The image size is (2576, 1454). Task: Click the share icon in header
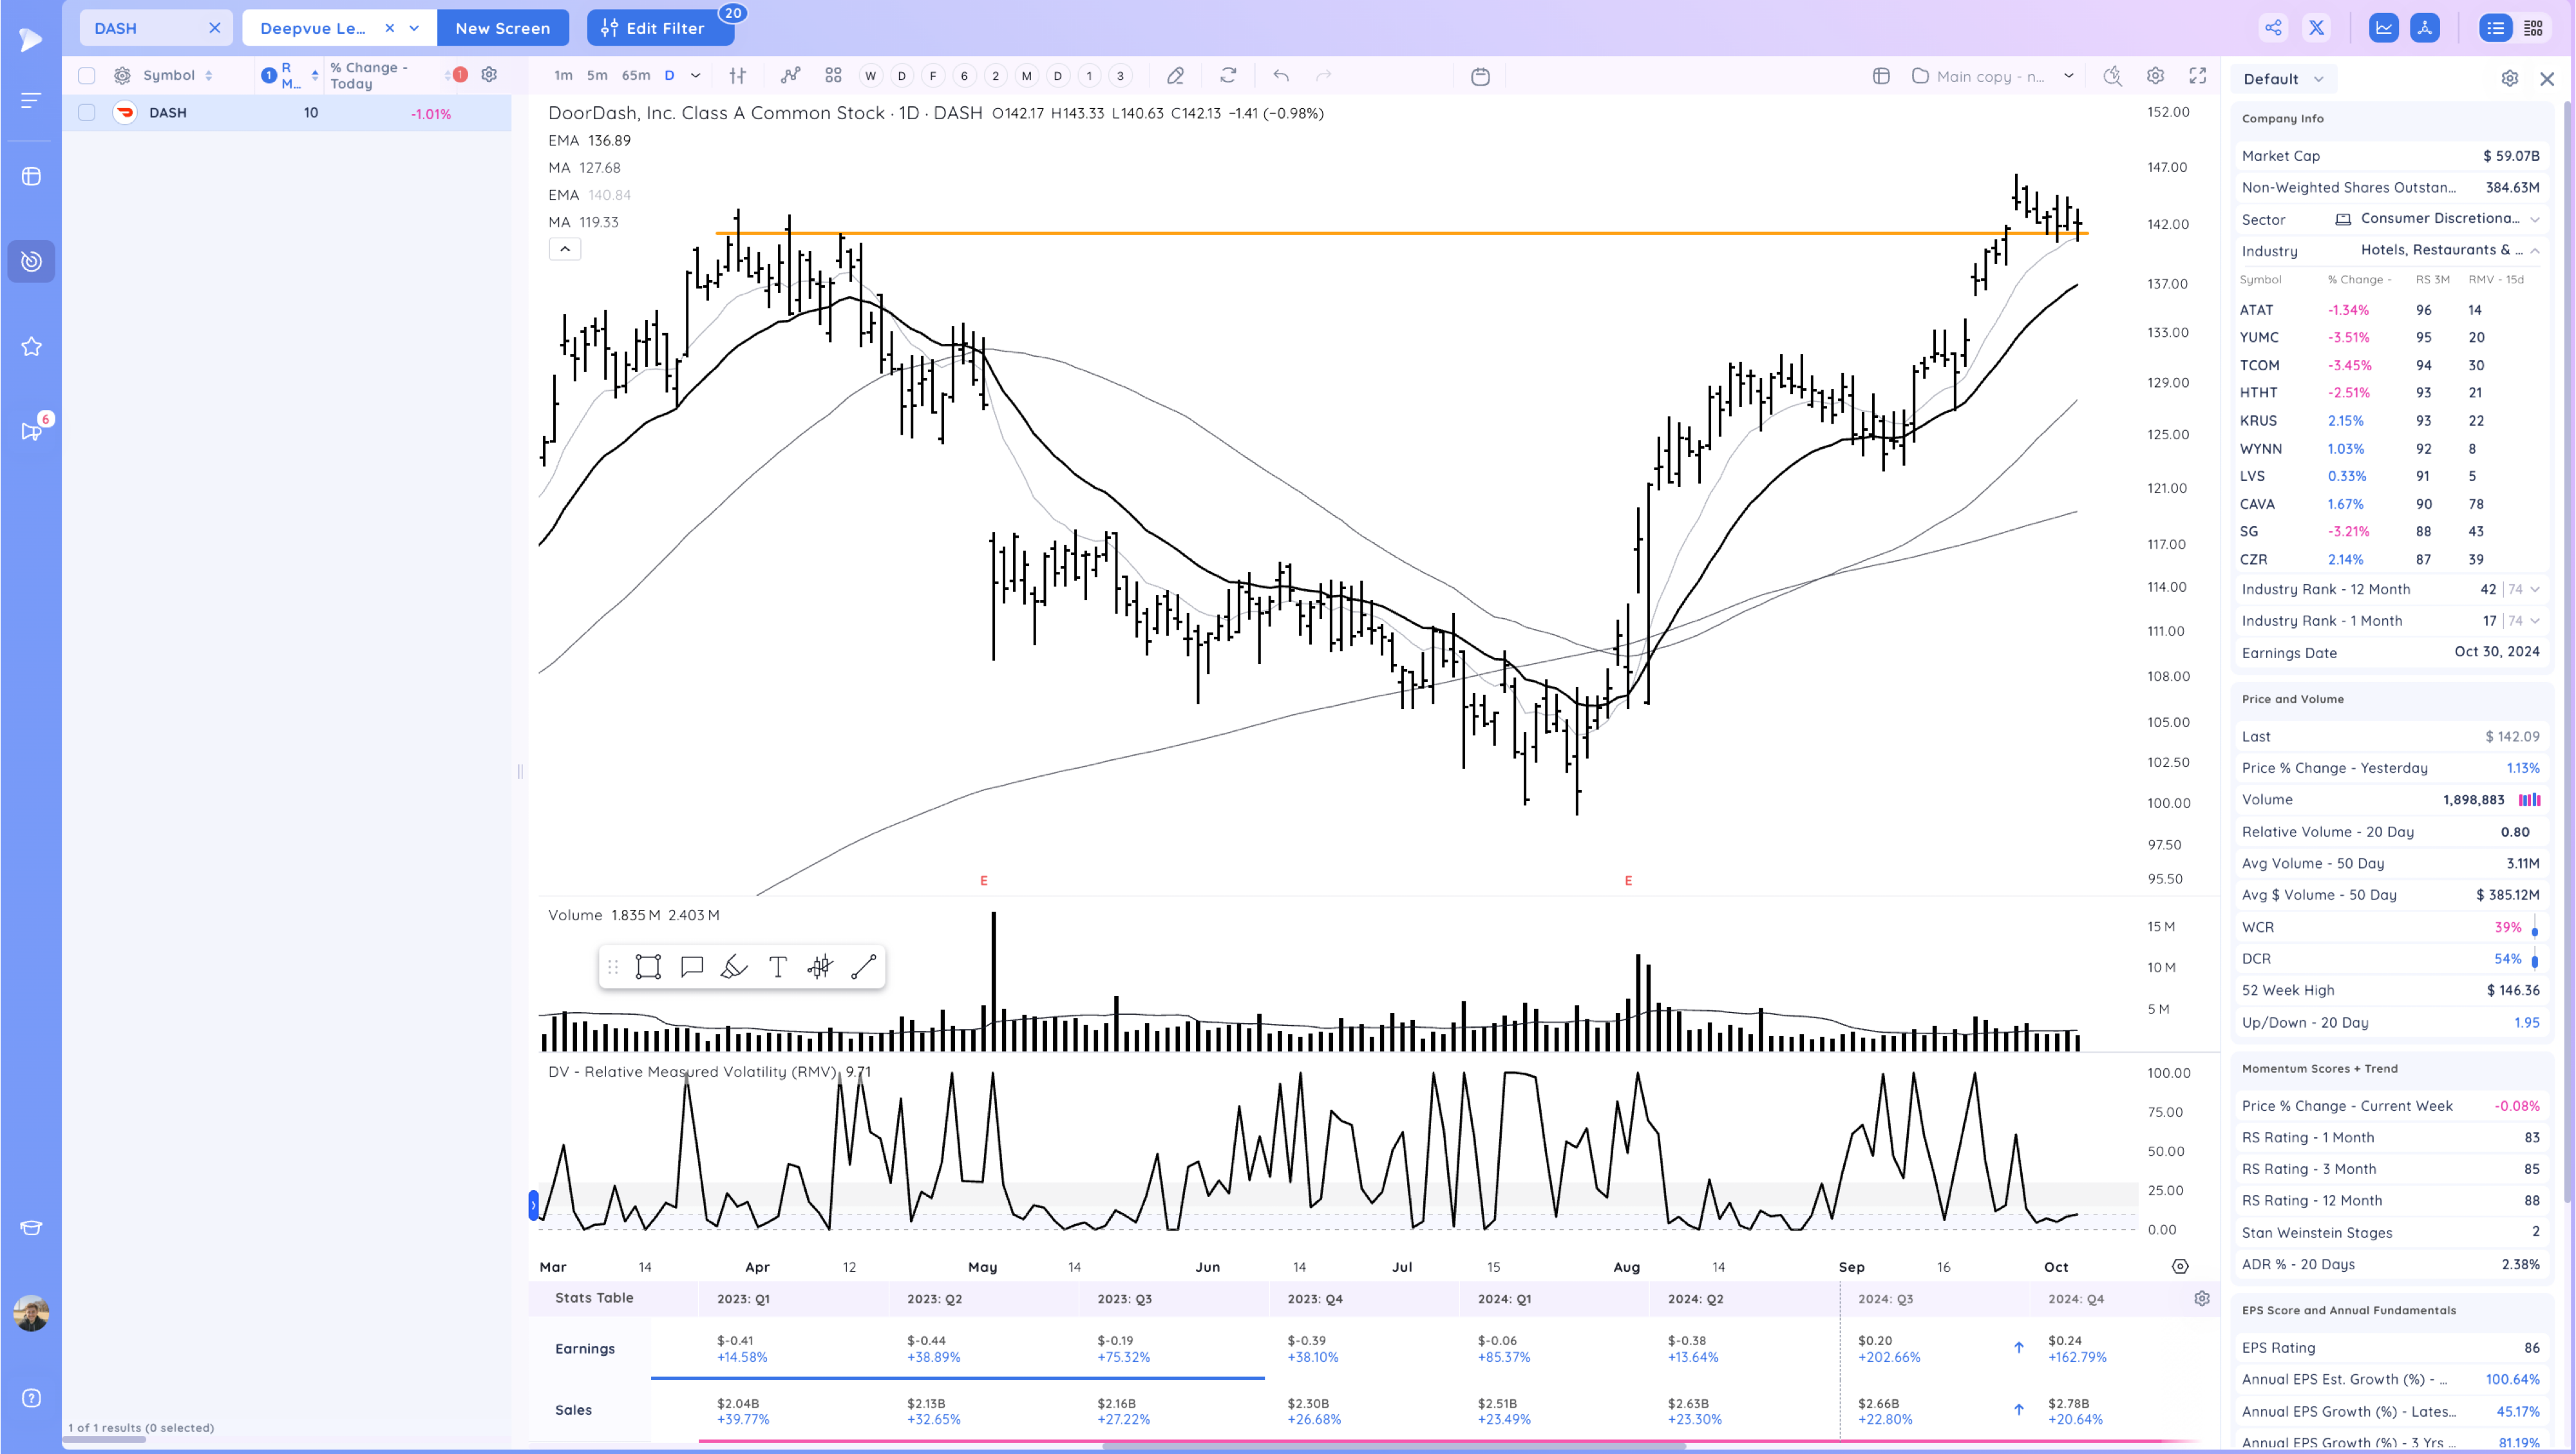tap(2273, 28)
